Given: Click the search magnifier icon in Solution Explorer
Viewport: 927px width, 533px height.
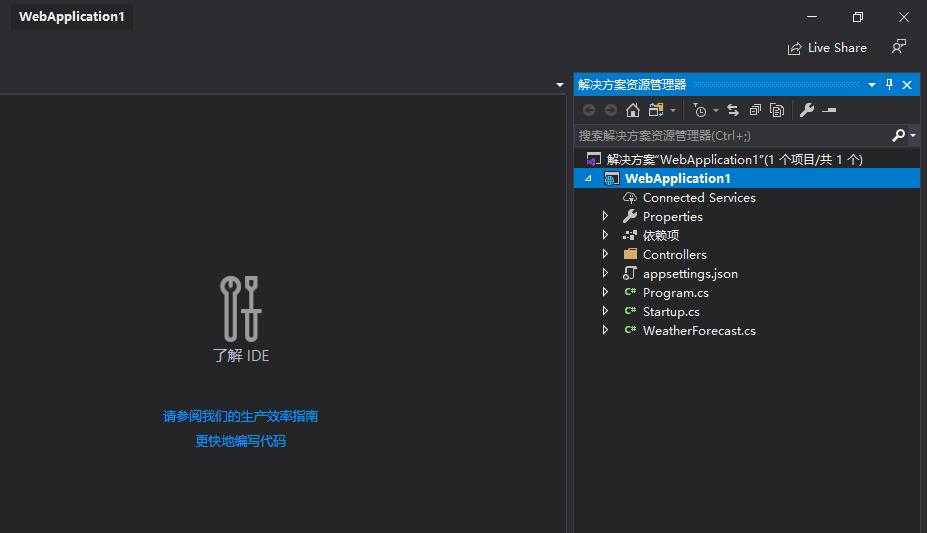Looking at the screenshot, I should click(x=899, y=135).
